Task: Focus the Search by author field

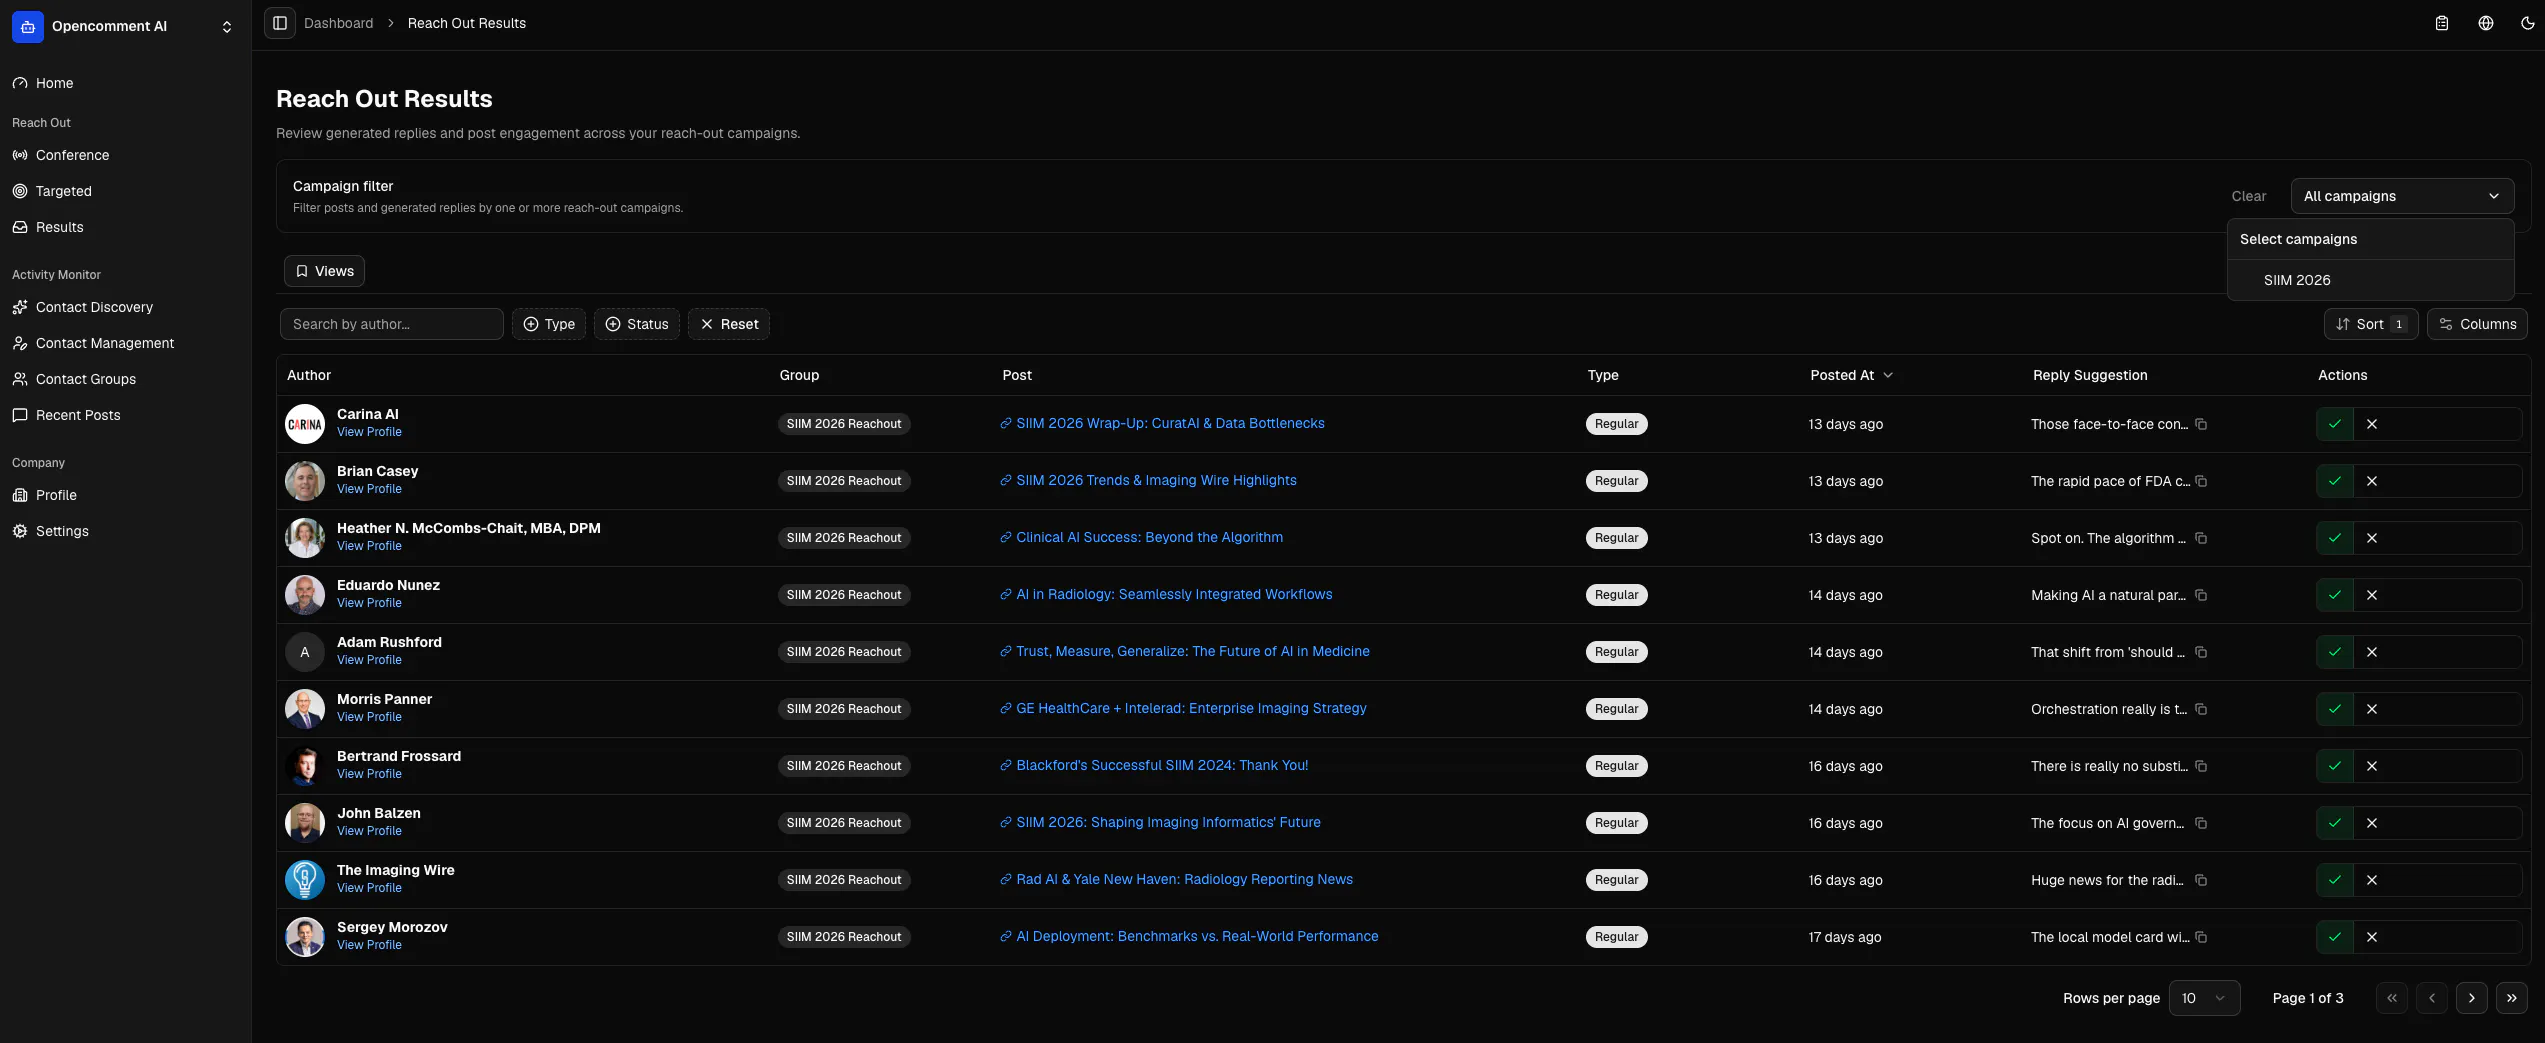Action: coord(392,324)
